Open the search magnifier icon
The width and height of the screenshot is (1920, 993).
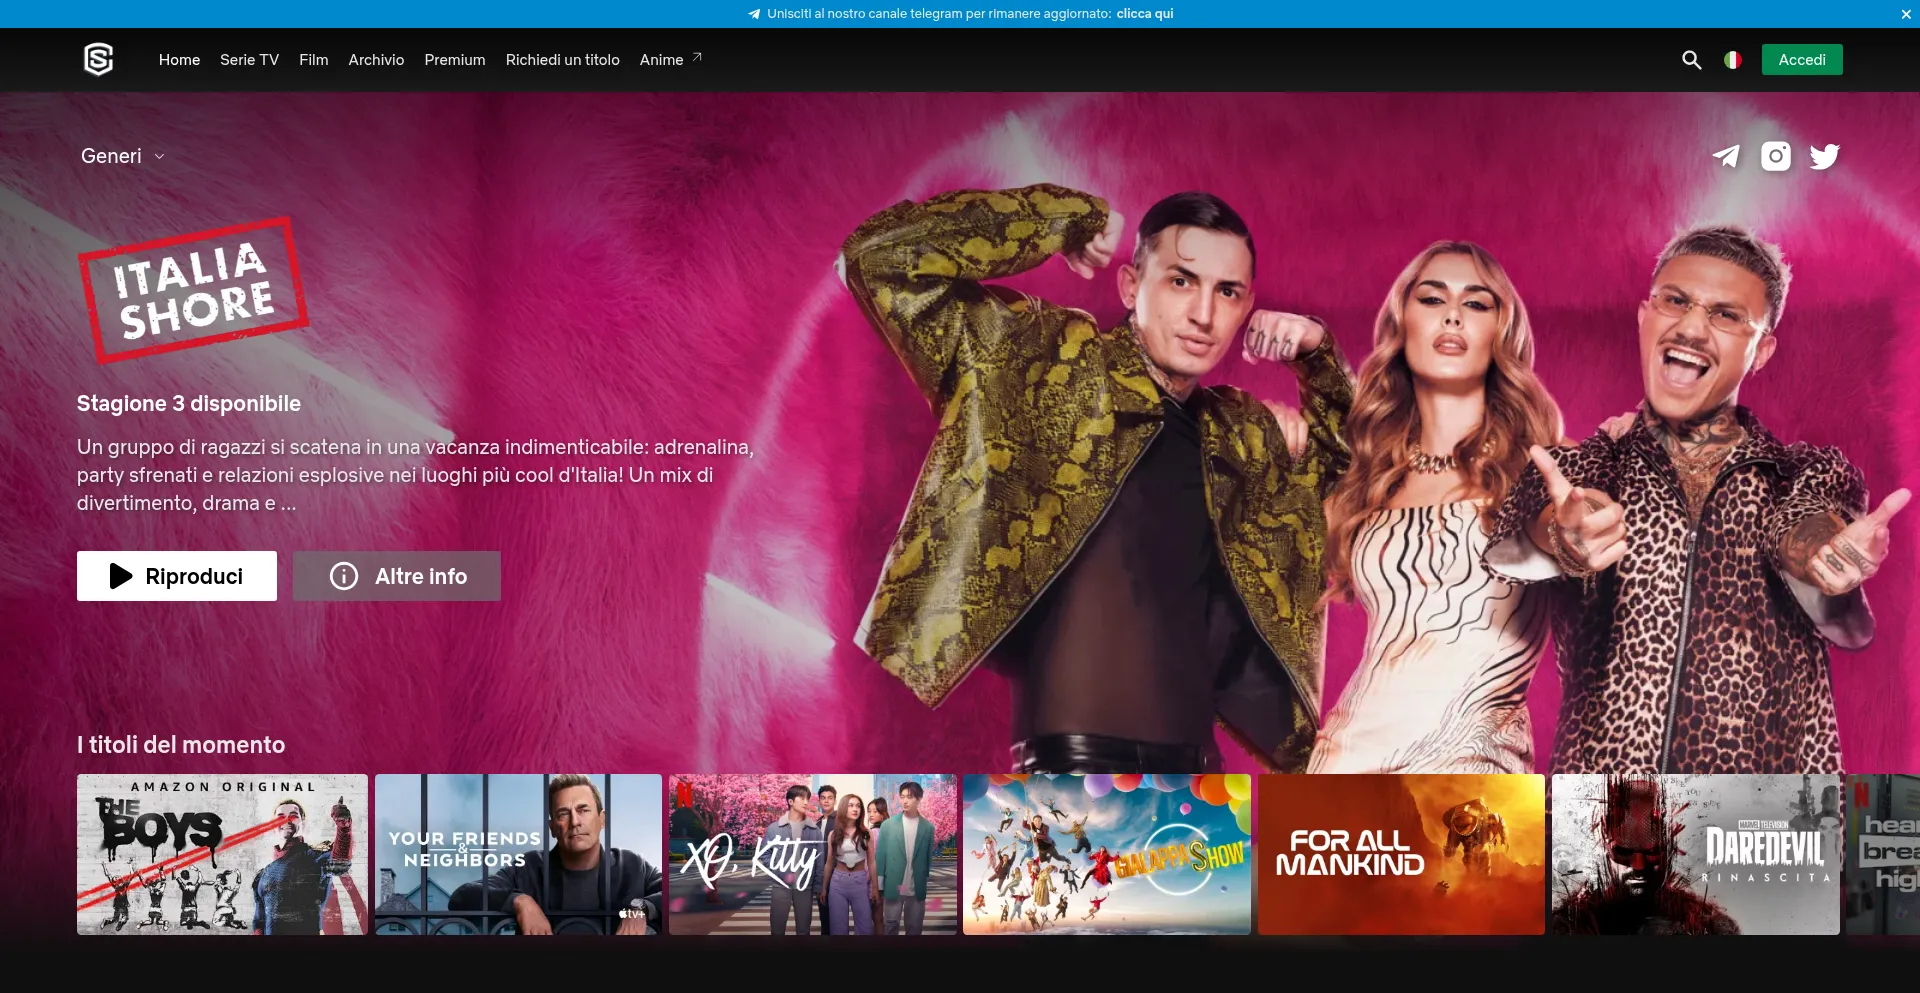pyautogui.click(x=1691, y=60)
